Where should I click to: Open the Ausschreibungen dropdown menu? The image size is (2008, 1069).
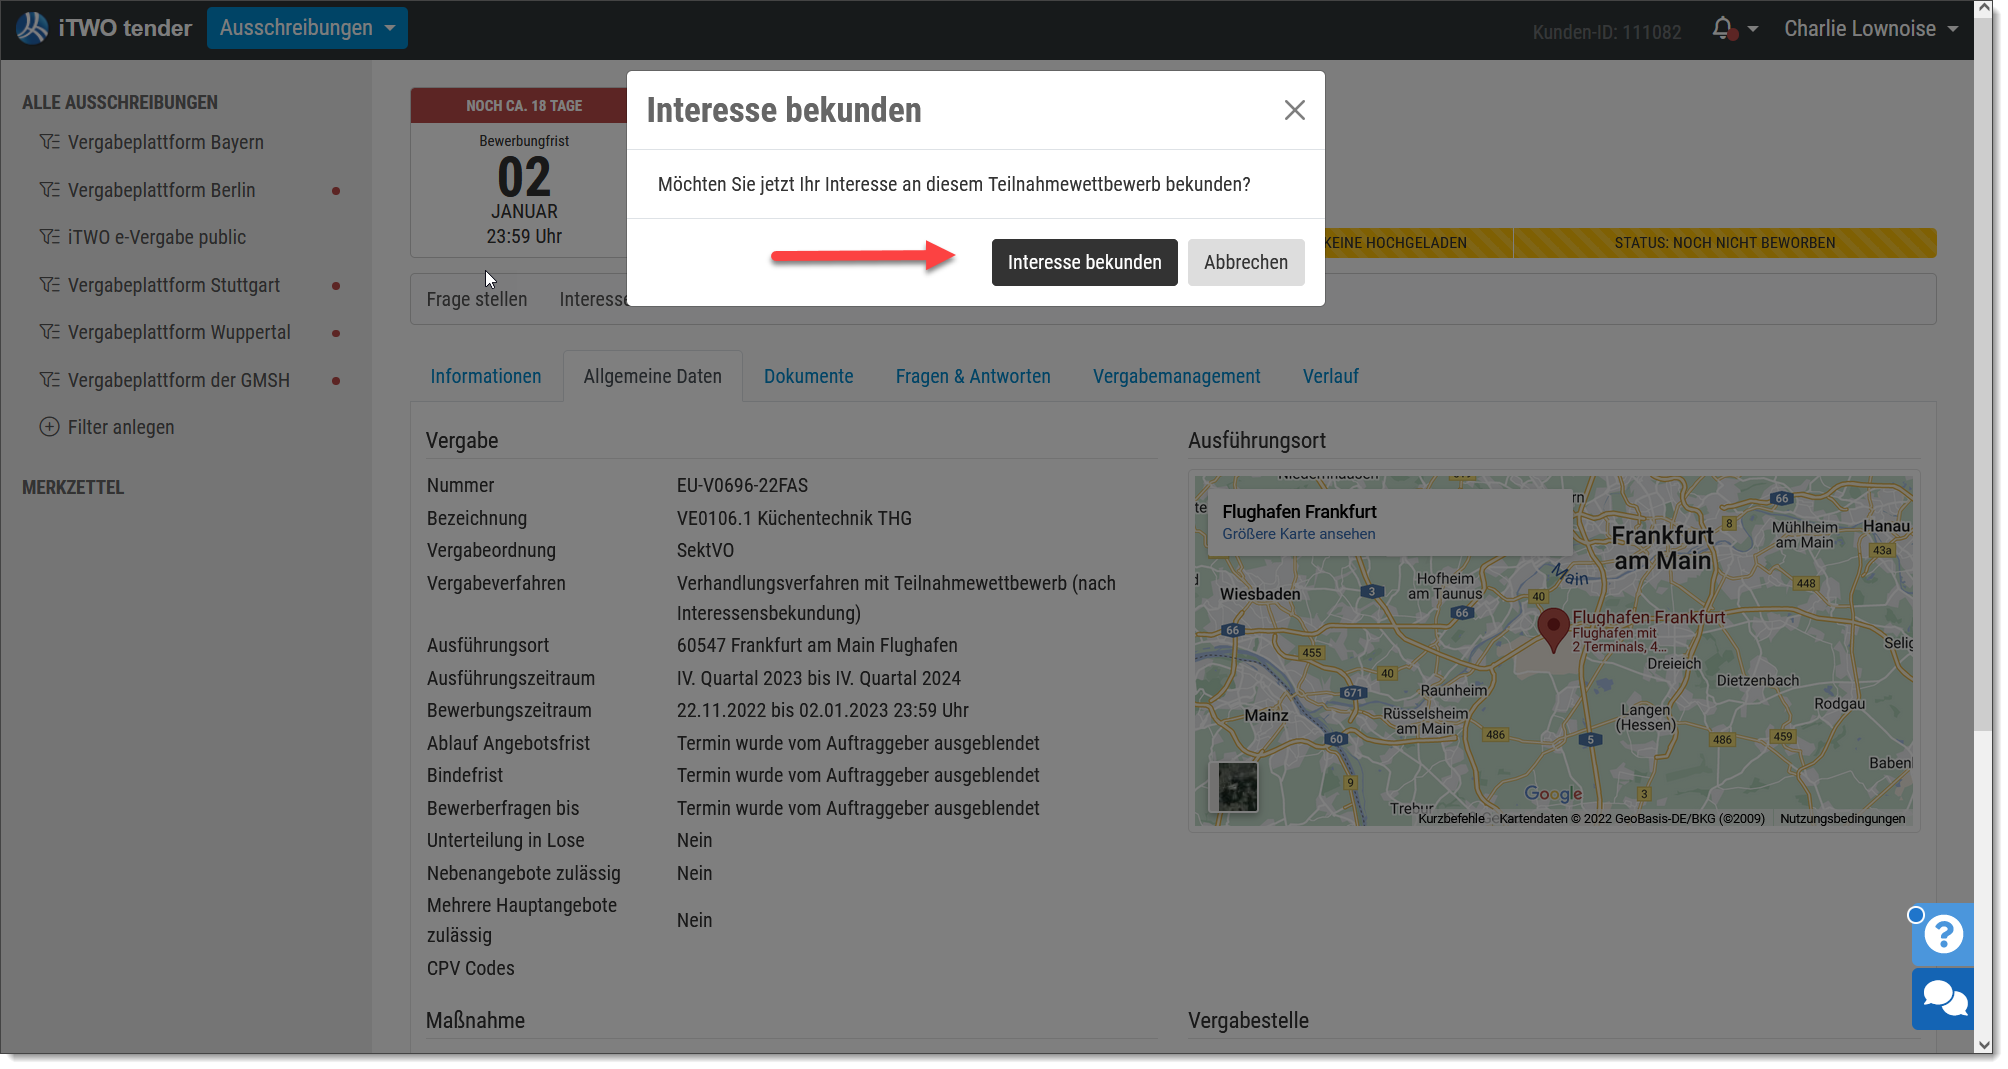(x=307, y=28)
